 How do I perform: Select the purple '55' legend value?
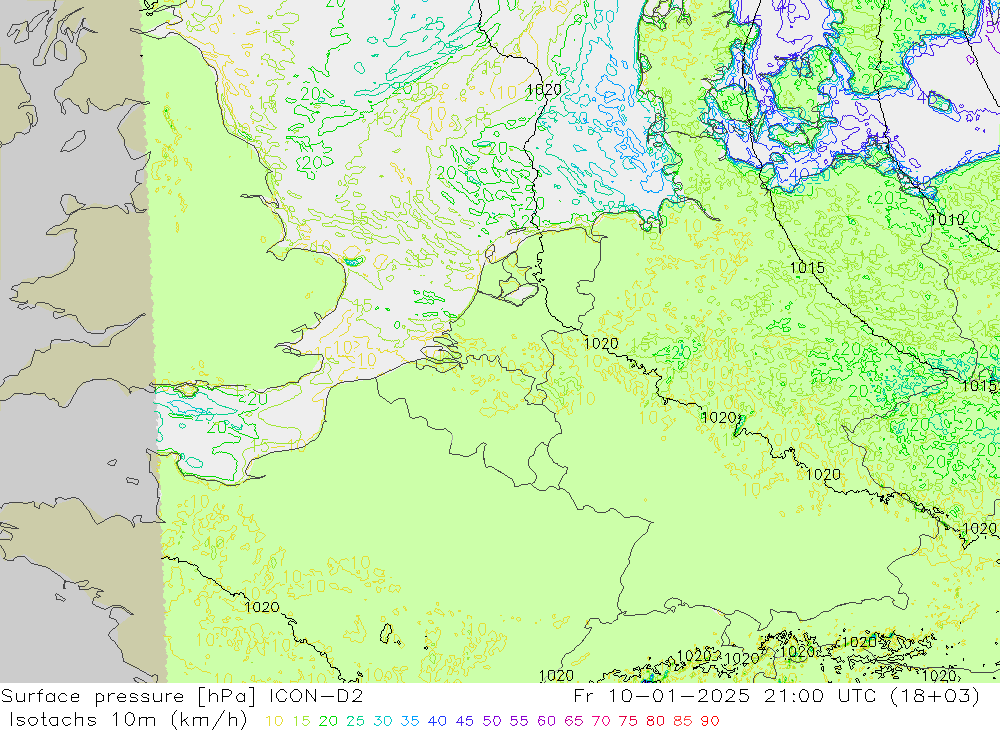519,721
